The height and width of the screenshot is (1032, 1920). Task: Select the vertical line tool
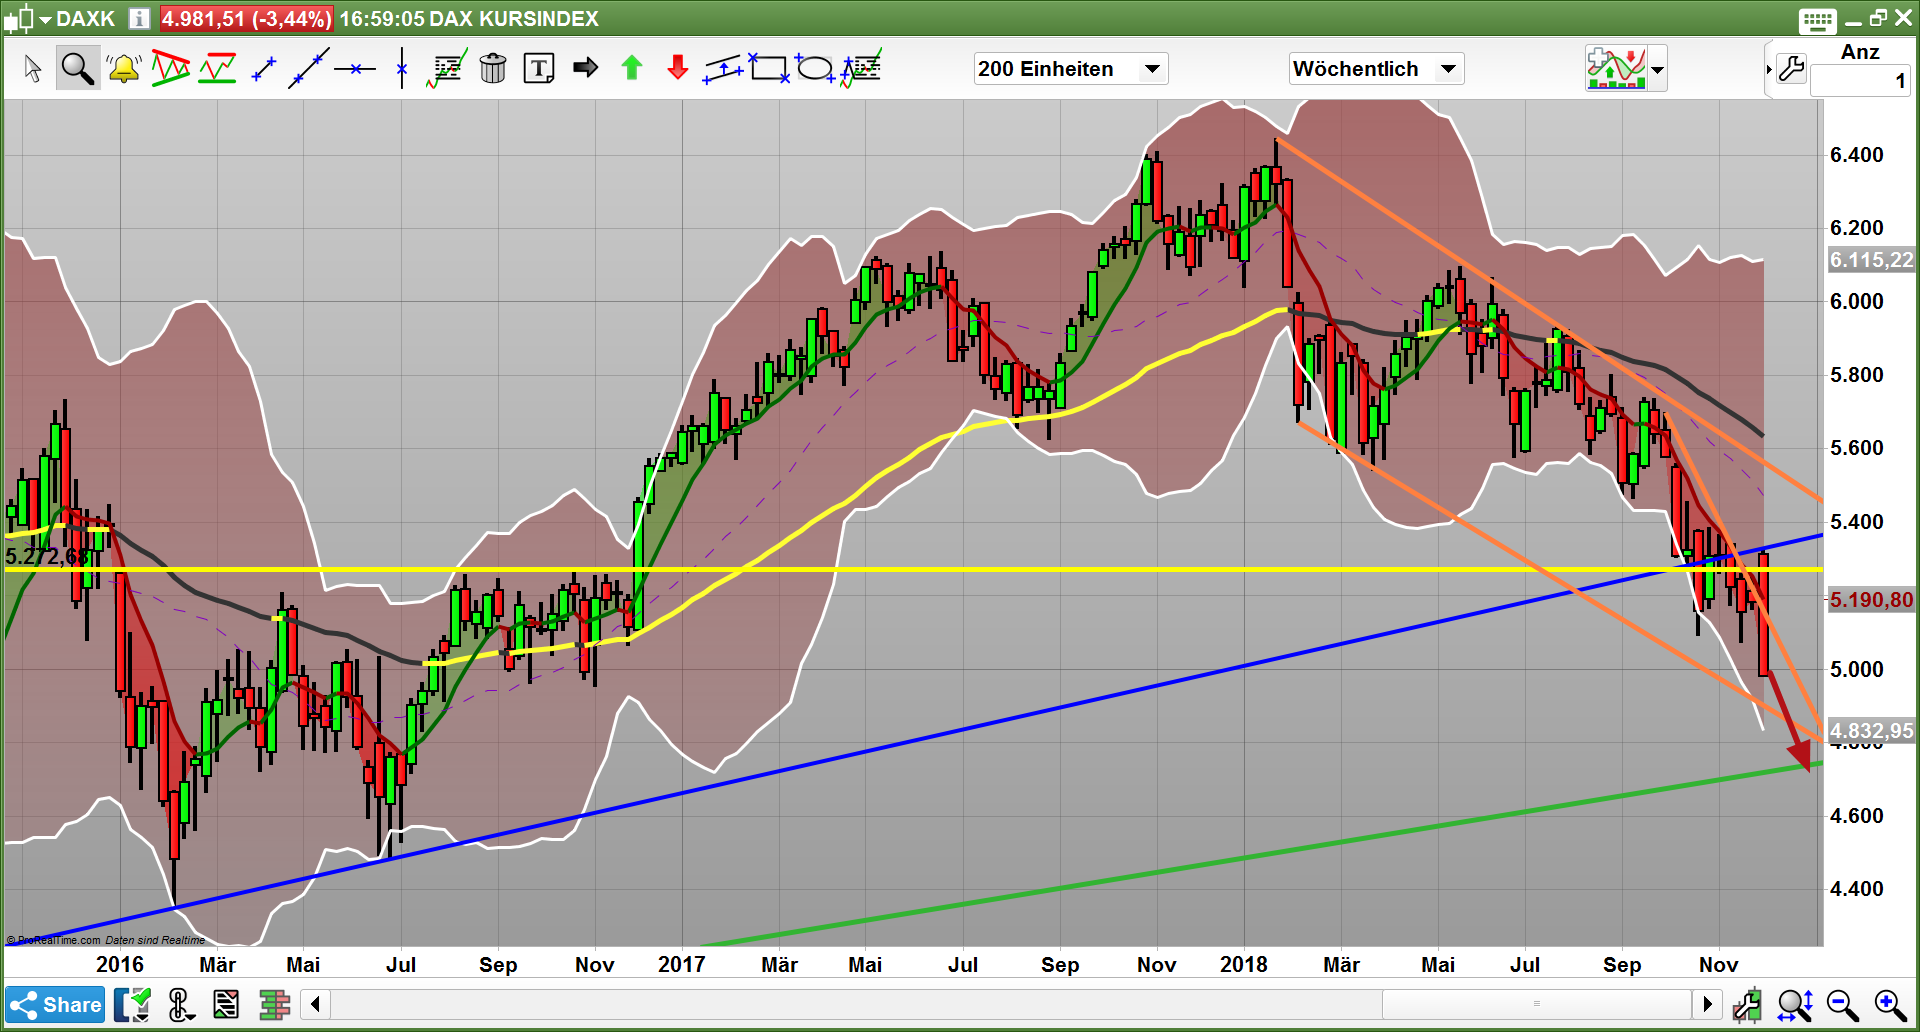[400, 67]
